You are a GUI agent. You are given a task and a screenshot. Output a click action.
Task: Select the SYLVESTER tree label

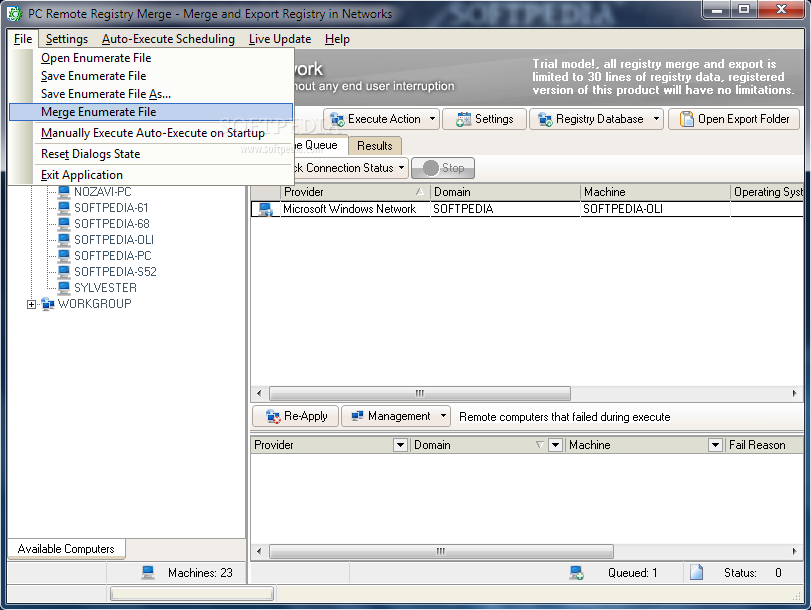pos(105,288)
